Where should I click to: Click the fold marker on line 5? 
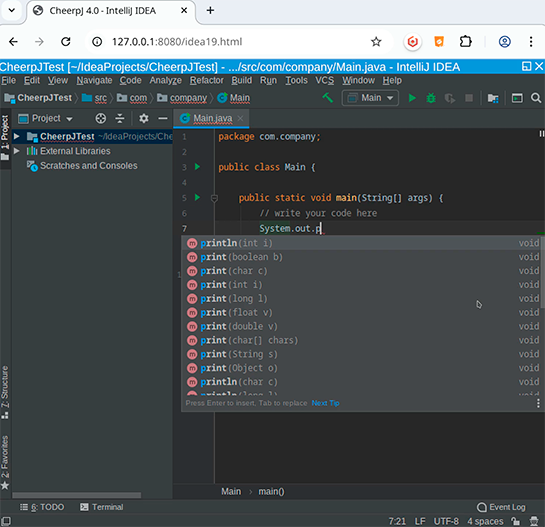point(214,198)
